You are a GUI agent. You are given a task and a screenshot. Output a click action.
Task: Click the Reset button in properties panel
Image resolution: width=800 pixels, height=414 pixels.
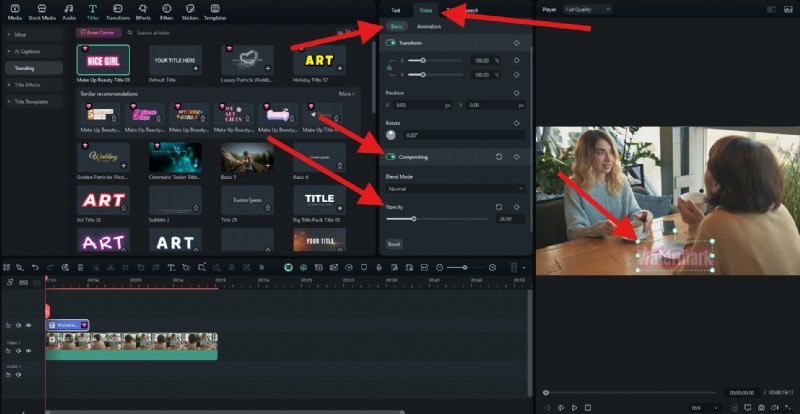[394, 244]
